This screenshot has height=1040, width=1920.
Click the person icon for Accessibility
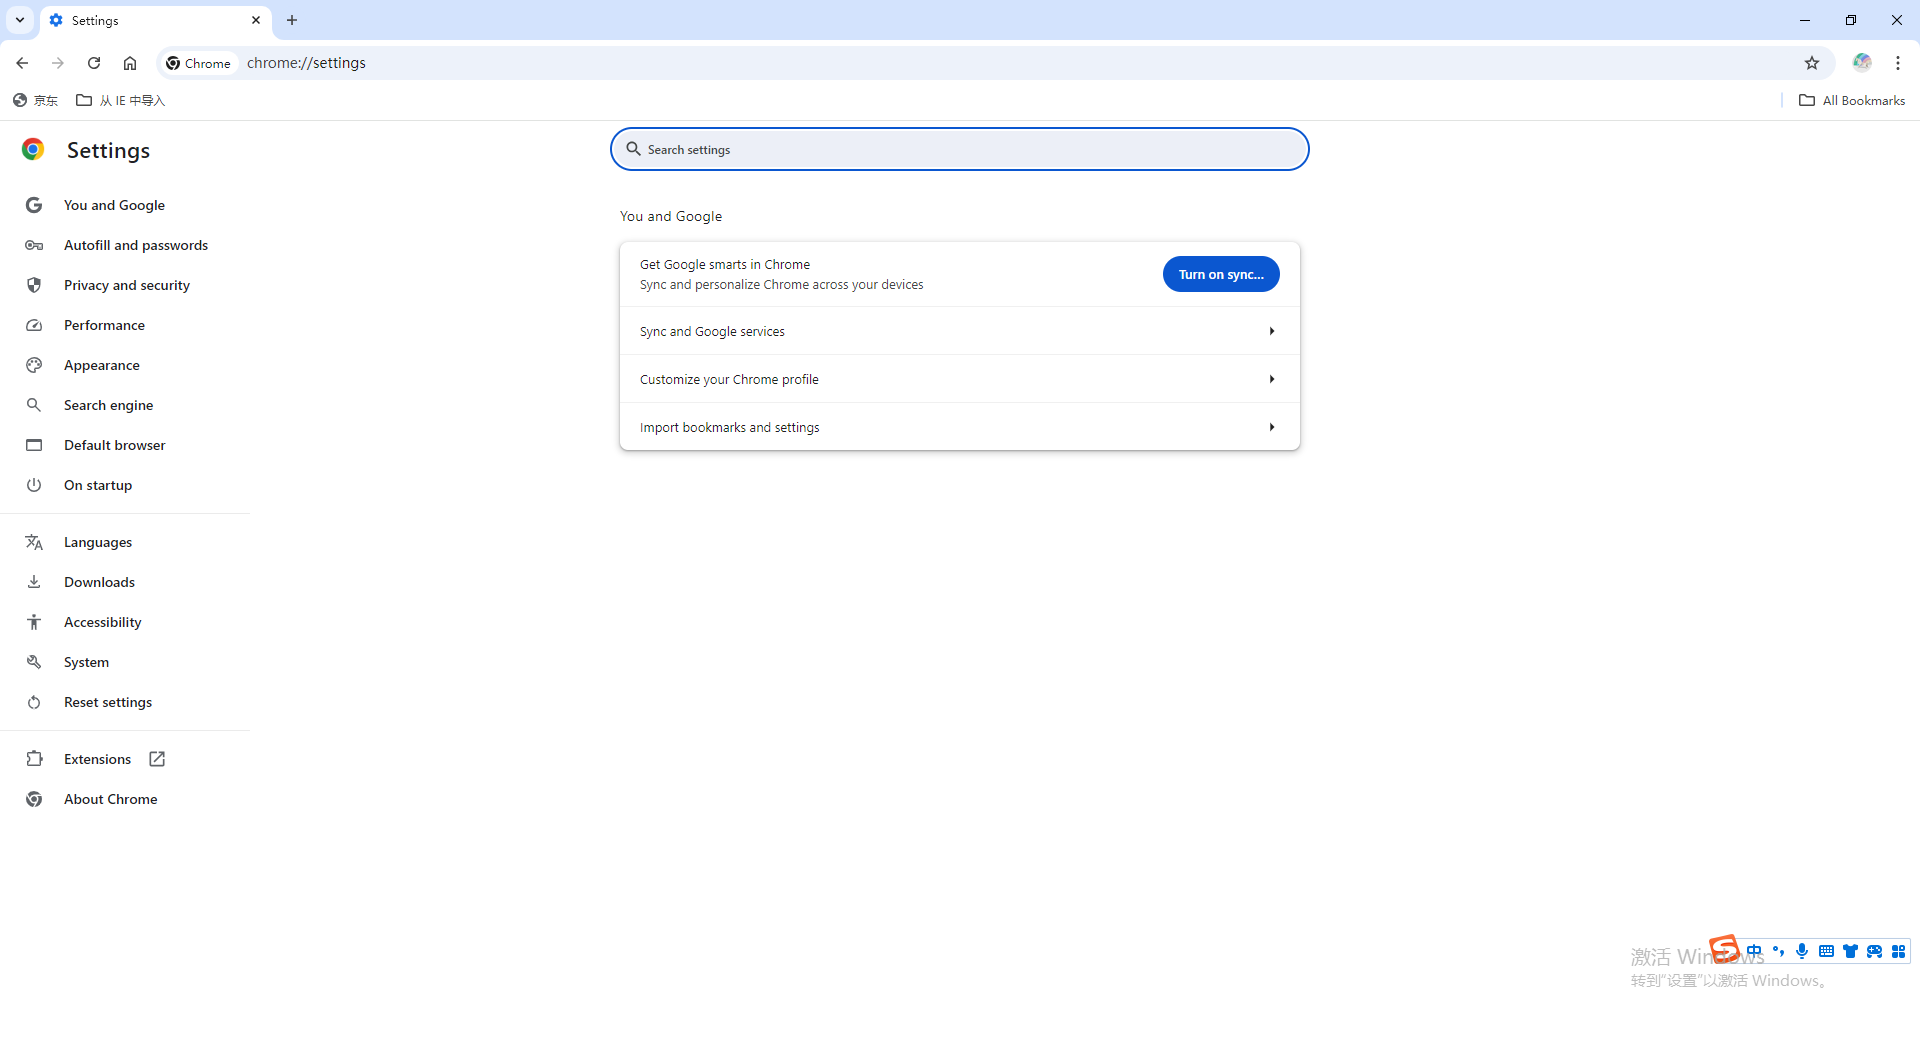(x=34, y=622)
